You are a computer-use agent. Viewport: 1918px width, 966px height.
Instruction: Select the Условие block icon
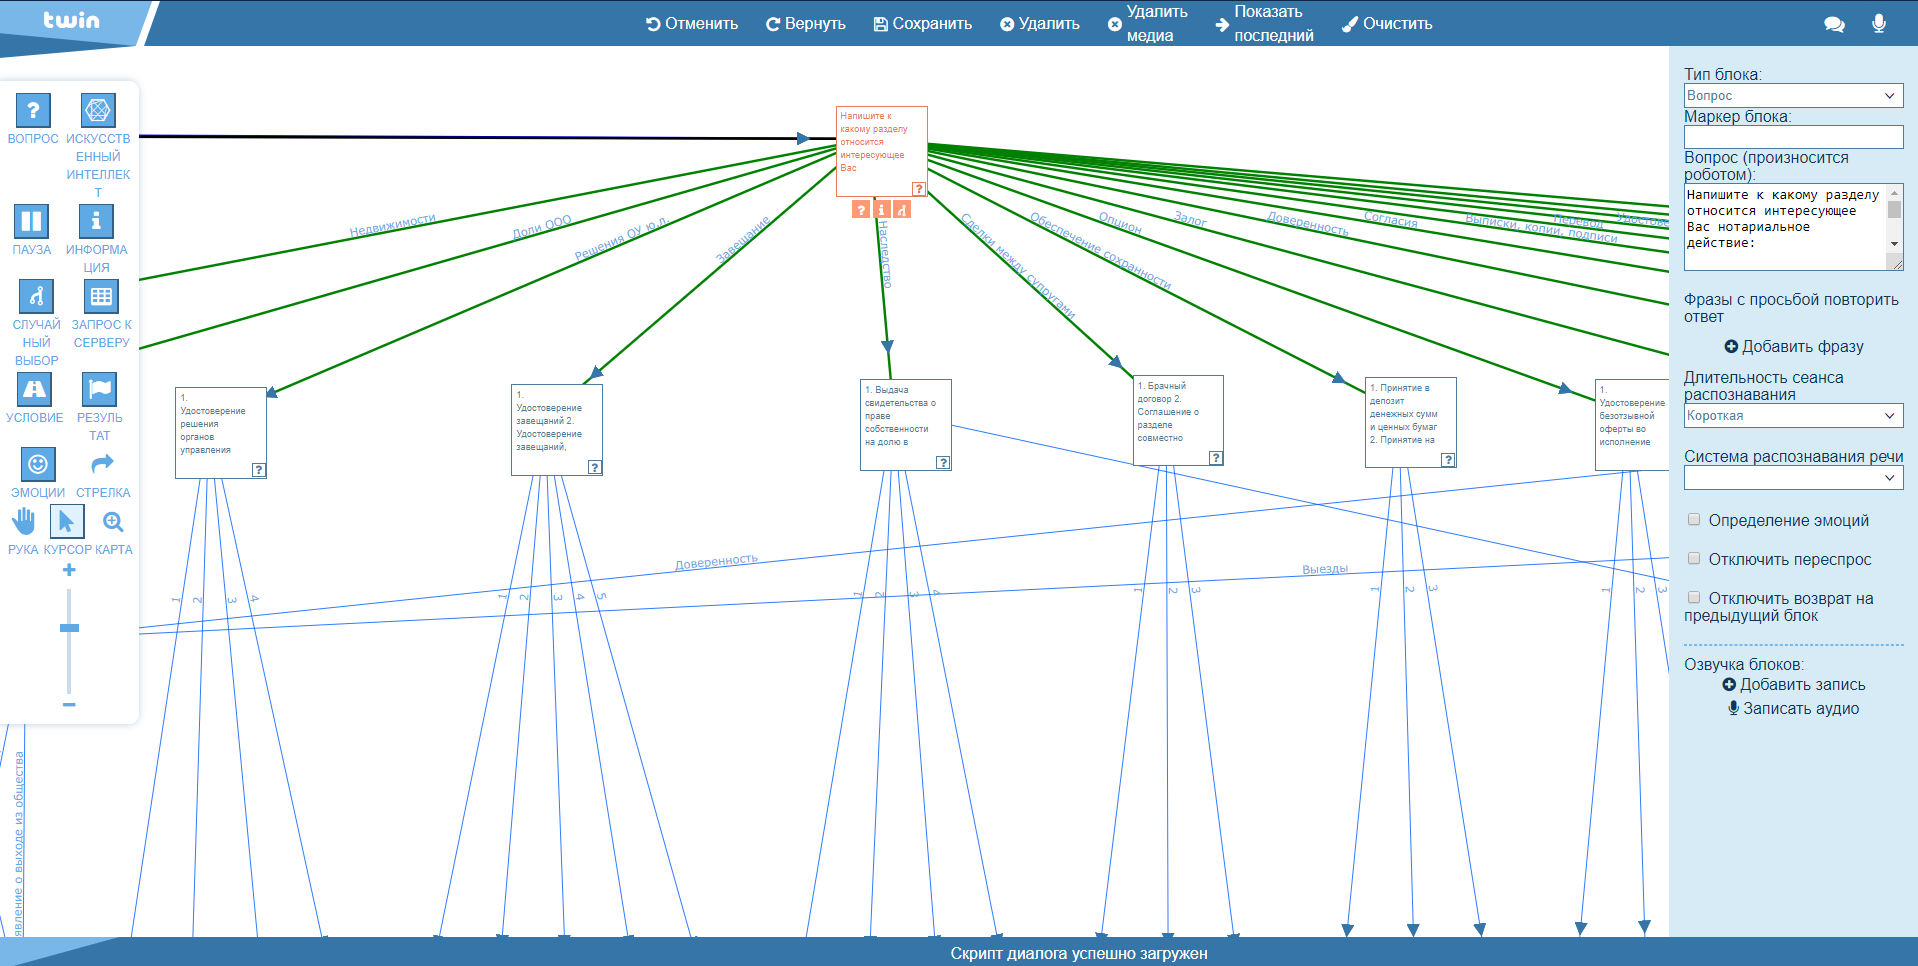click(x=34, y=389)
